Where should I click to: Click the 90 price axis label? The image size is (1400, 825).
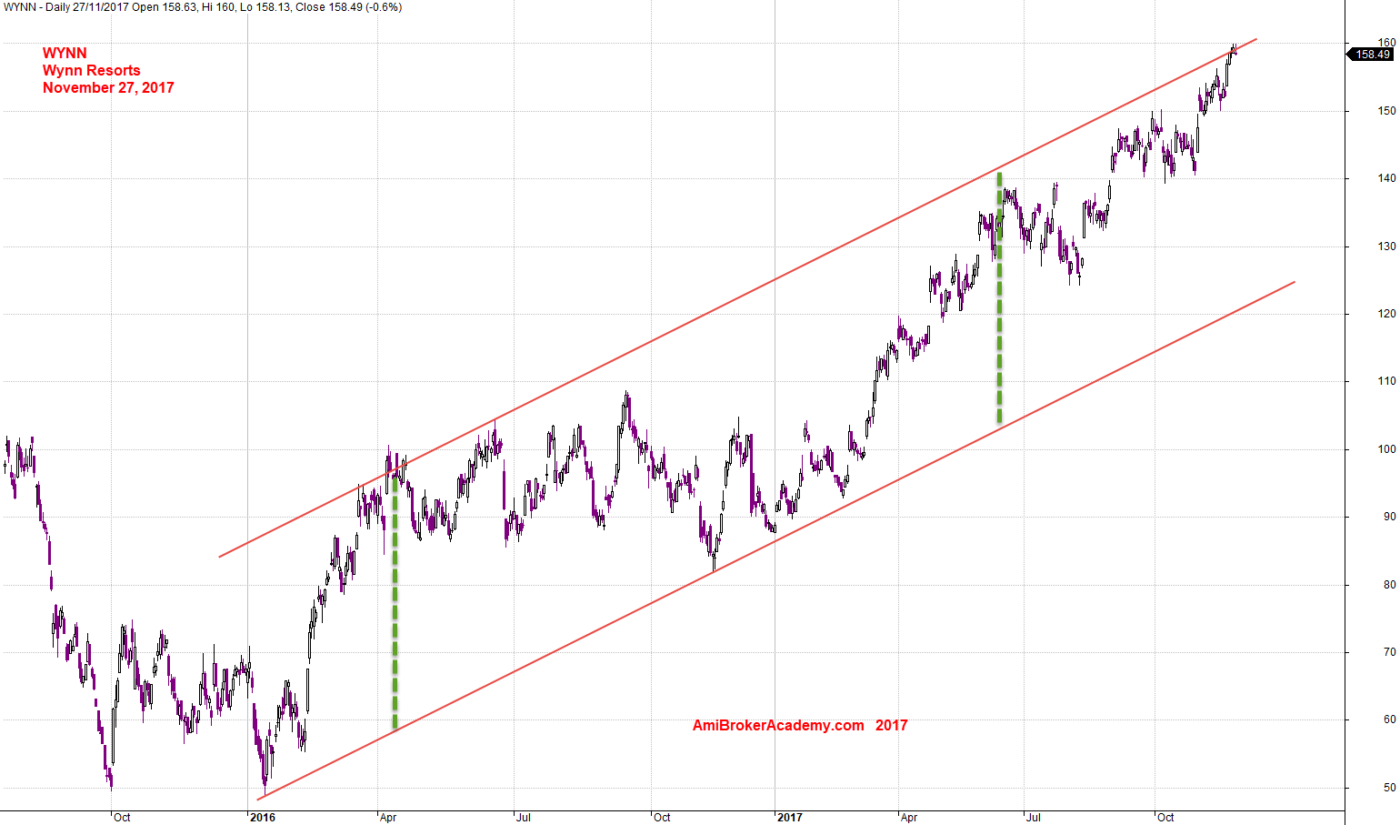click(1389, 517)
